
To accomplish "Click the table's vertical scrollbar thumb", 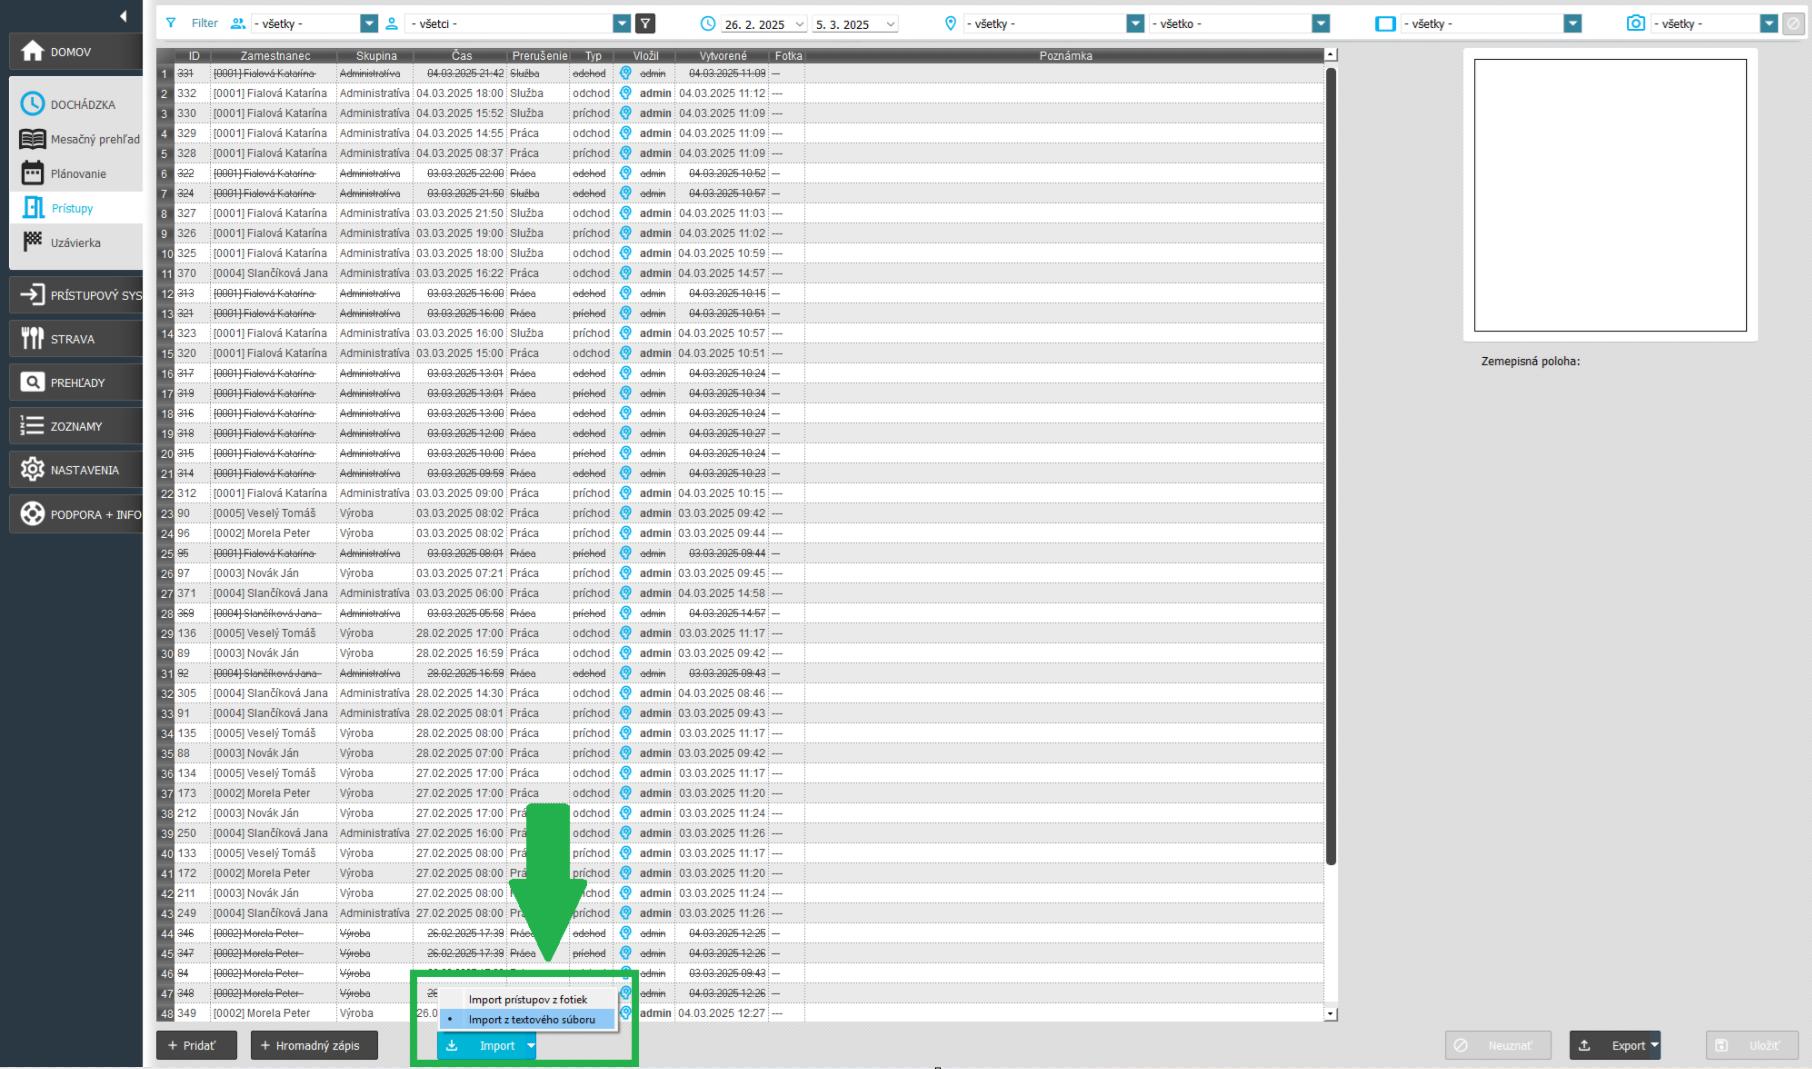I will tap(1330, 465).
